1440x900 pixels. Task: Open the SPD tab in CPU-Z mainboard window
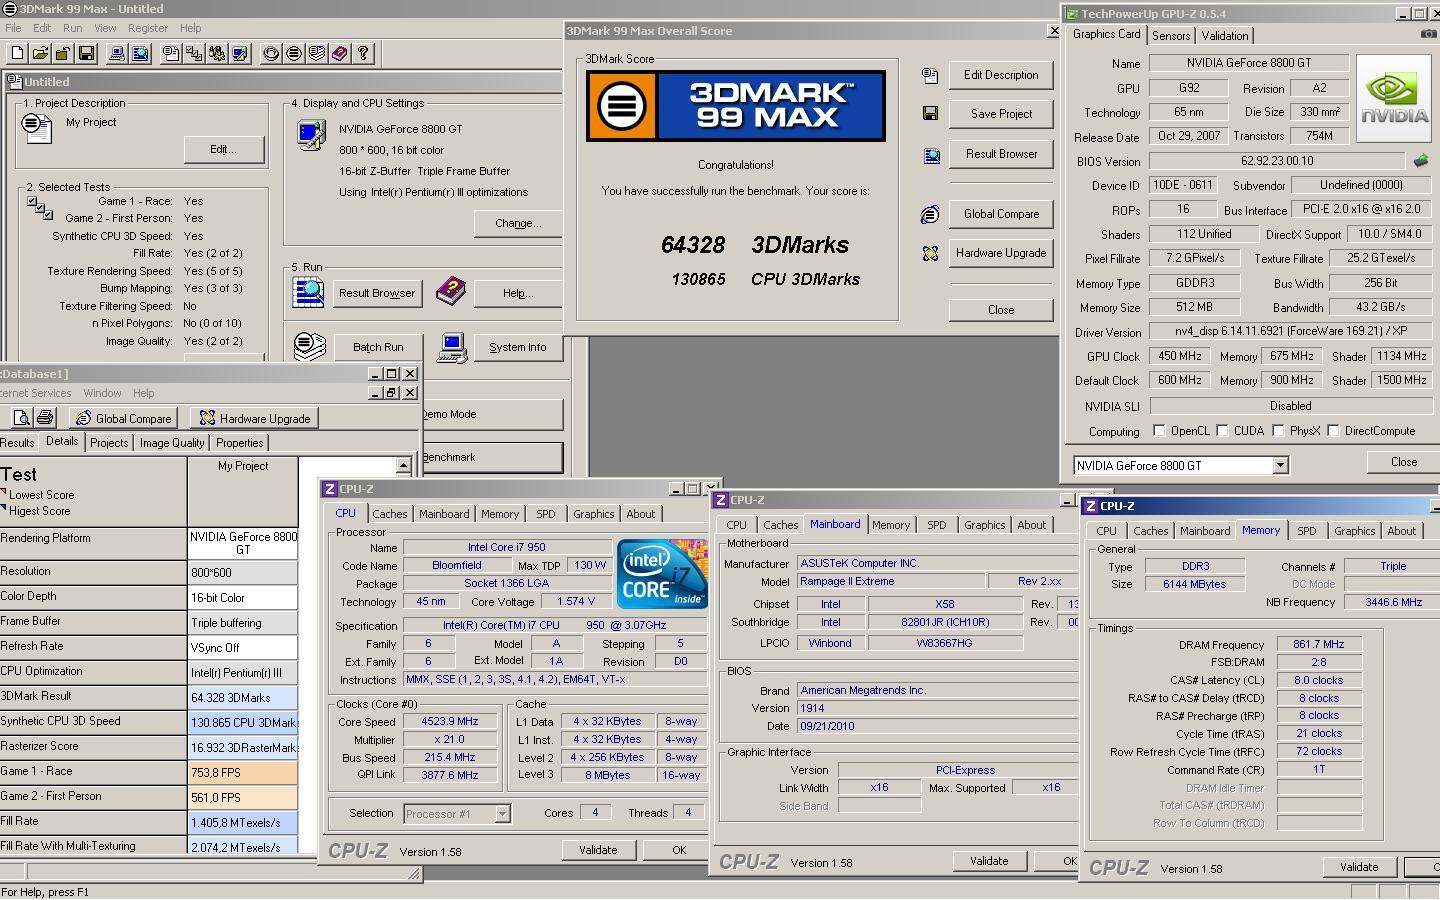(936, 525)
